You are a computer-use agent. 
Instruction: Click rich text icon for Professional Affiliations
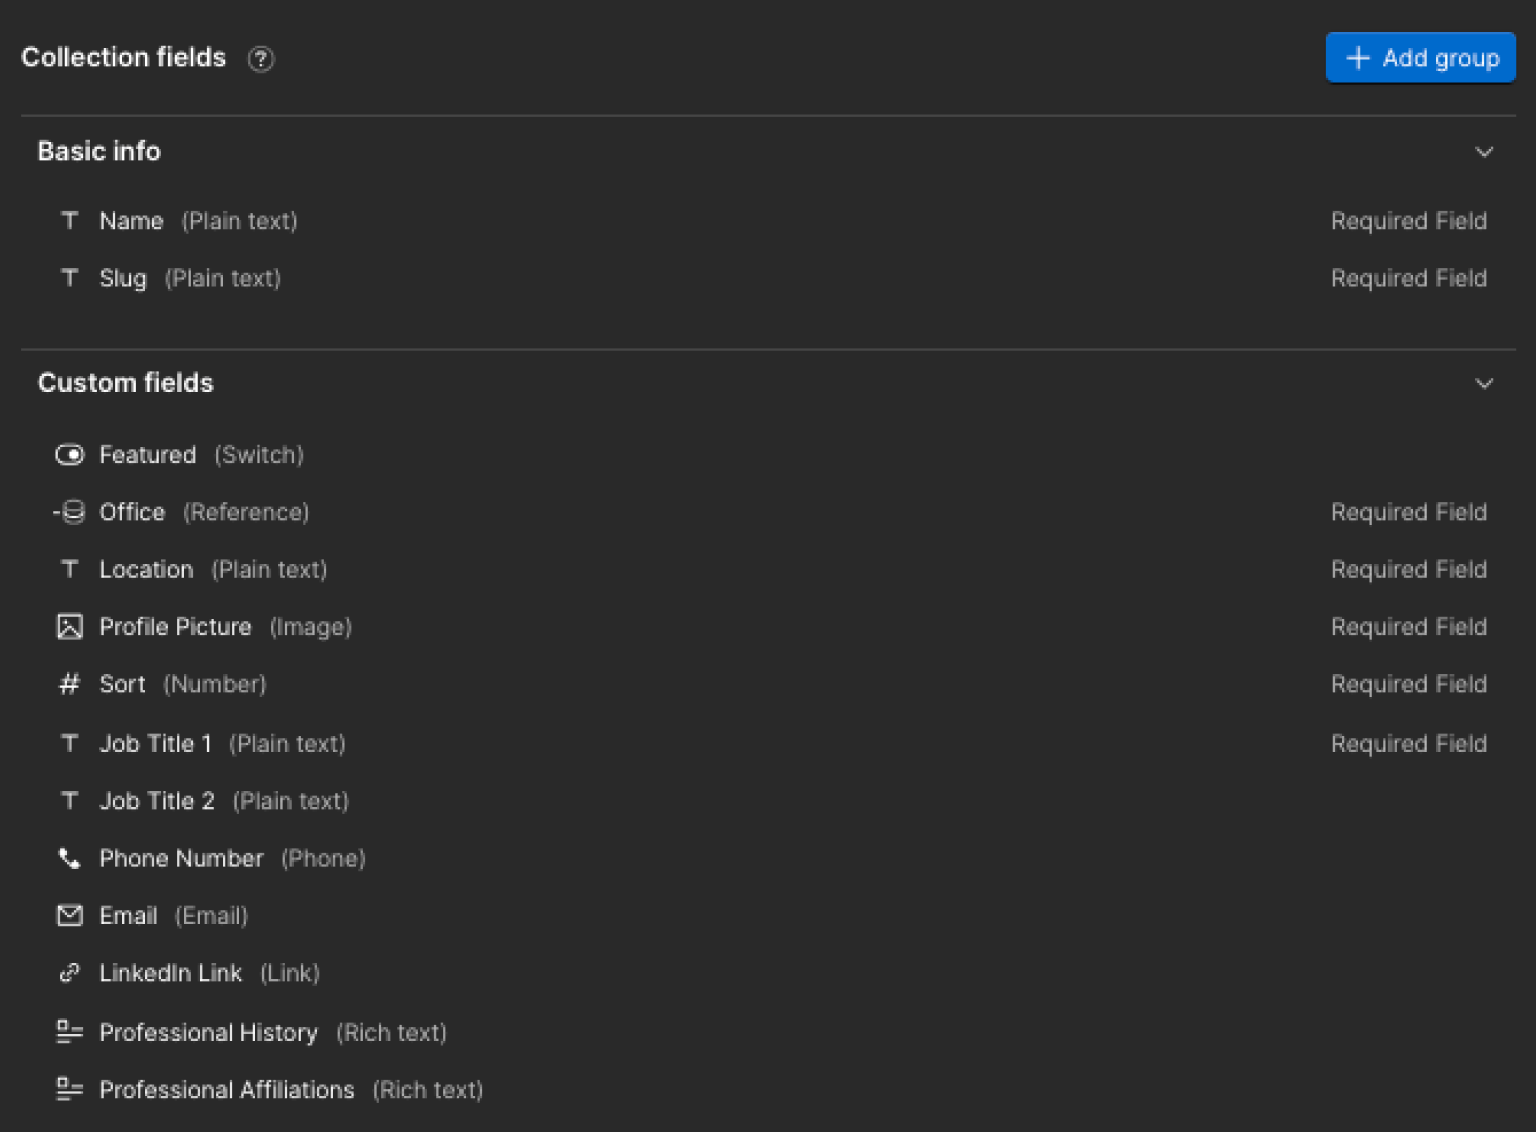pos(69,1089)
